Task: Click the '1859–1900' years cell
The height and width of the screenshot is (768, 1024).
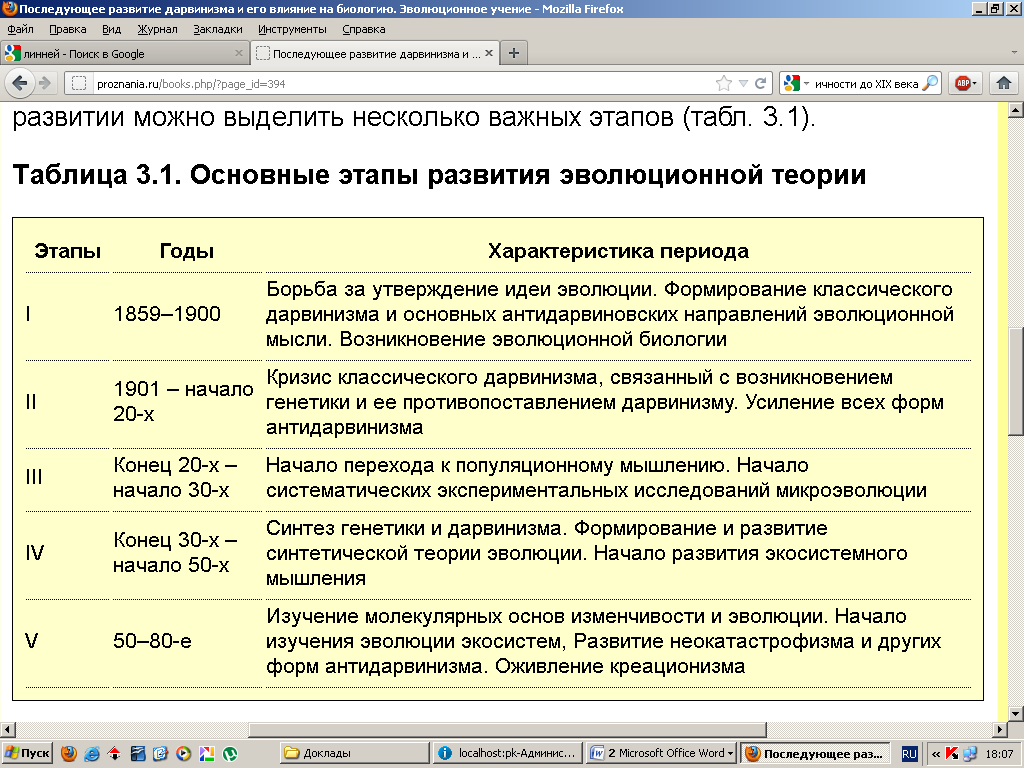Action: pos(167,314)
